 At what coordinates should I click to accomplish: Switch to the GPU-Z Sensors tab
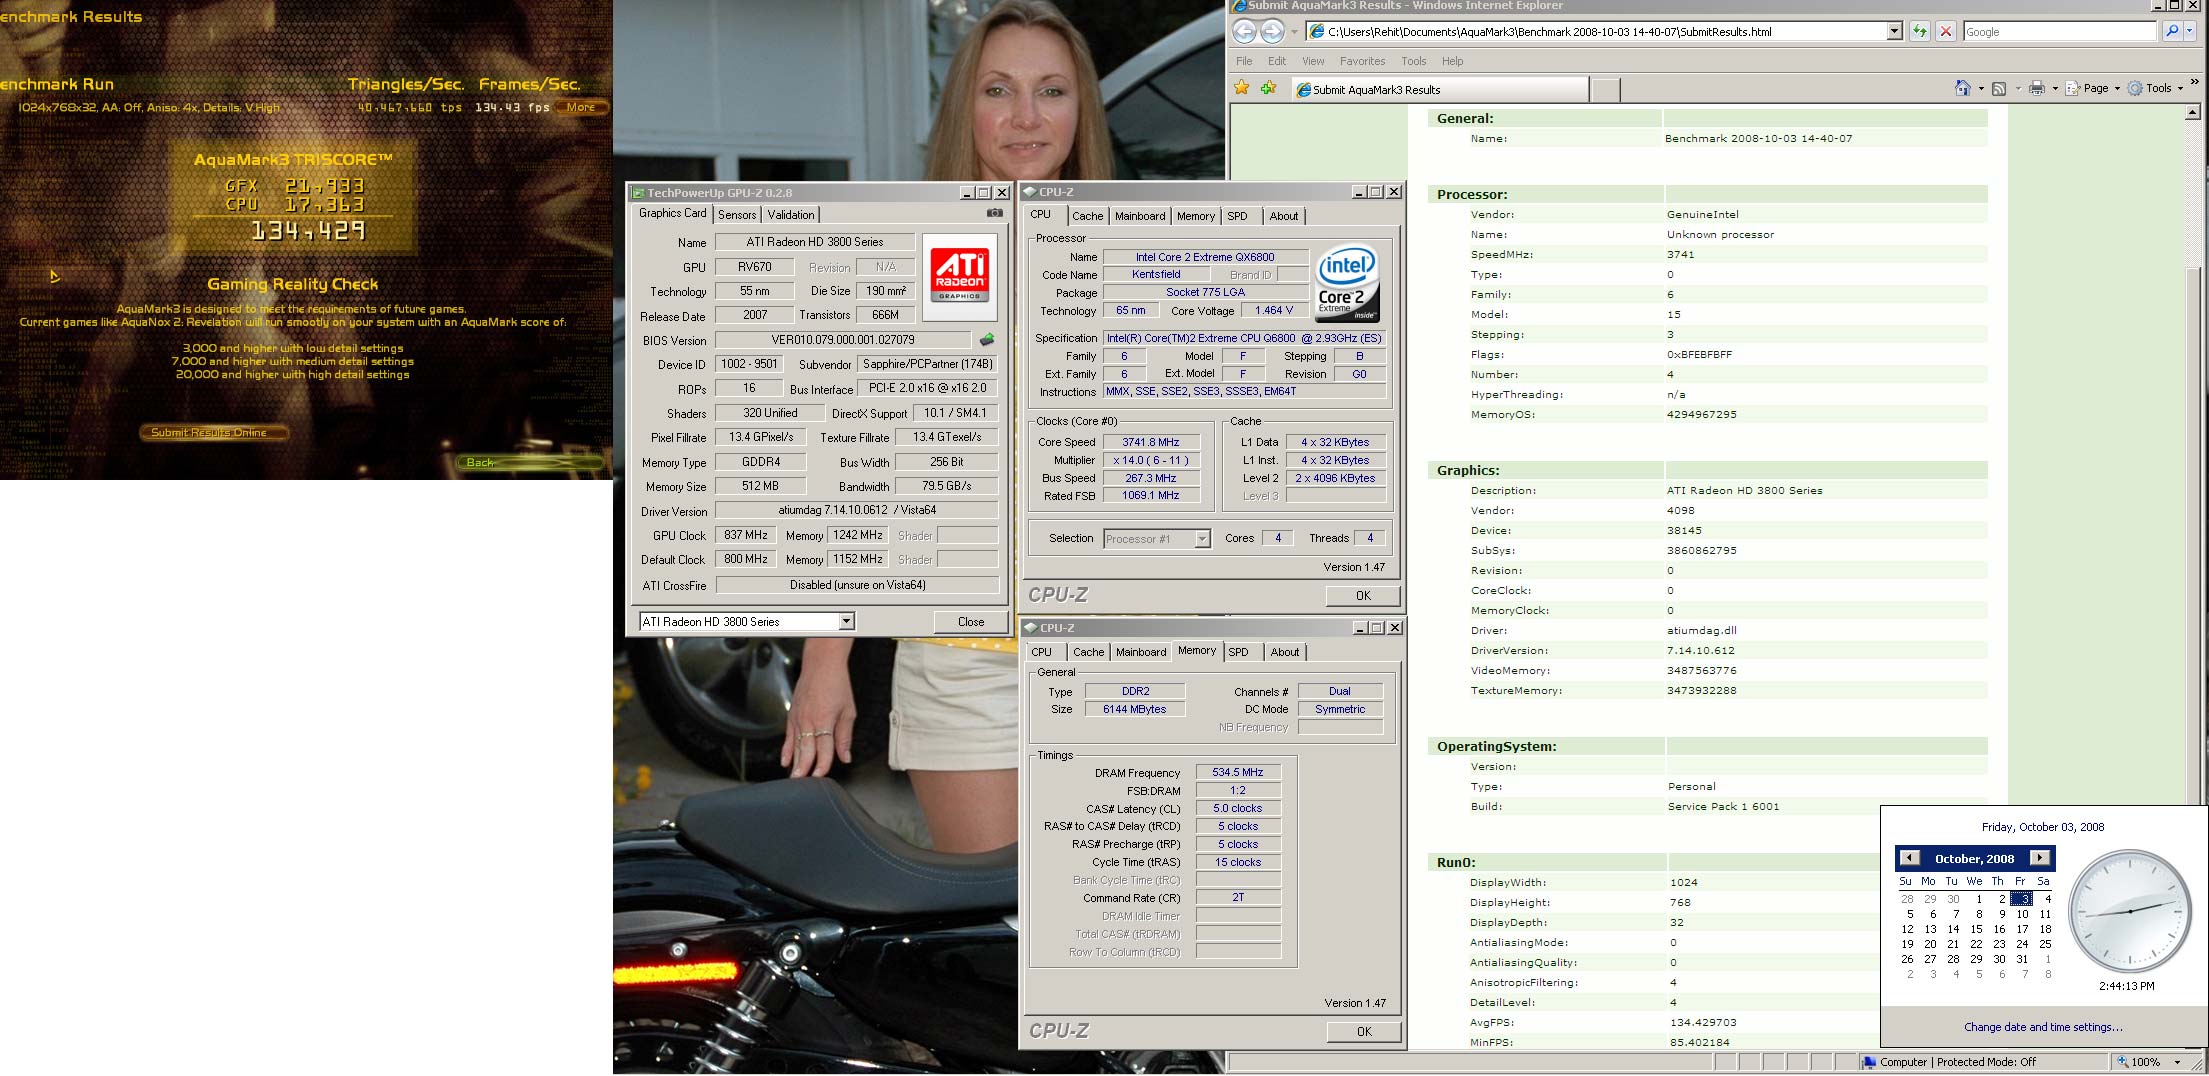click(737, 215)
